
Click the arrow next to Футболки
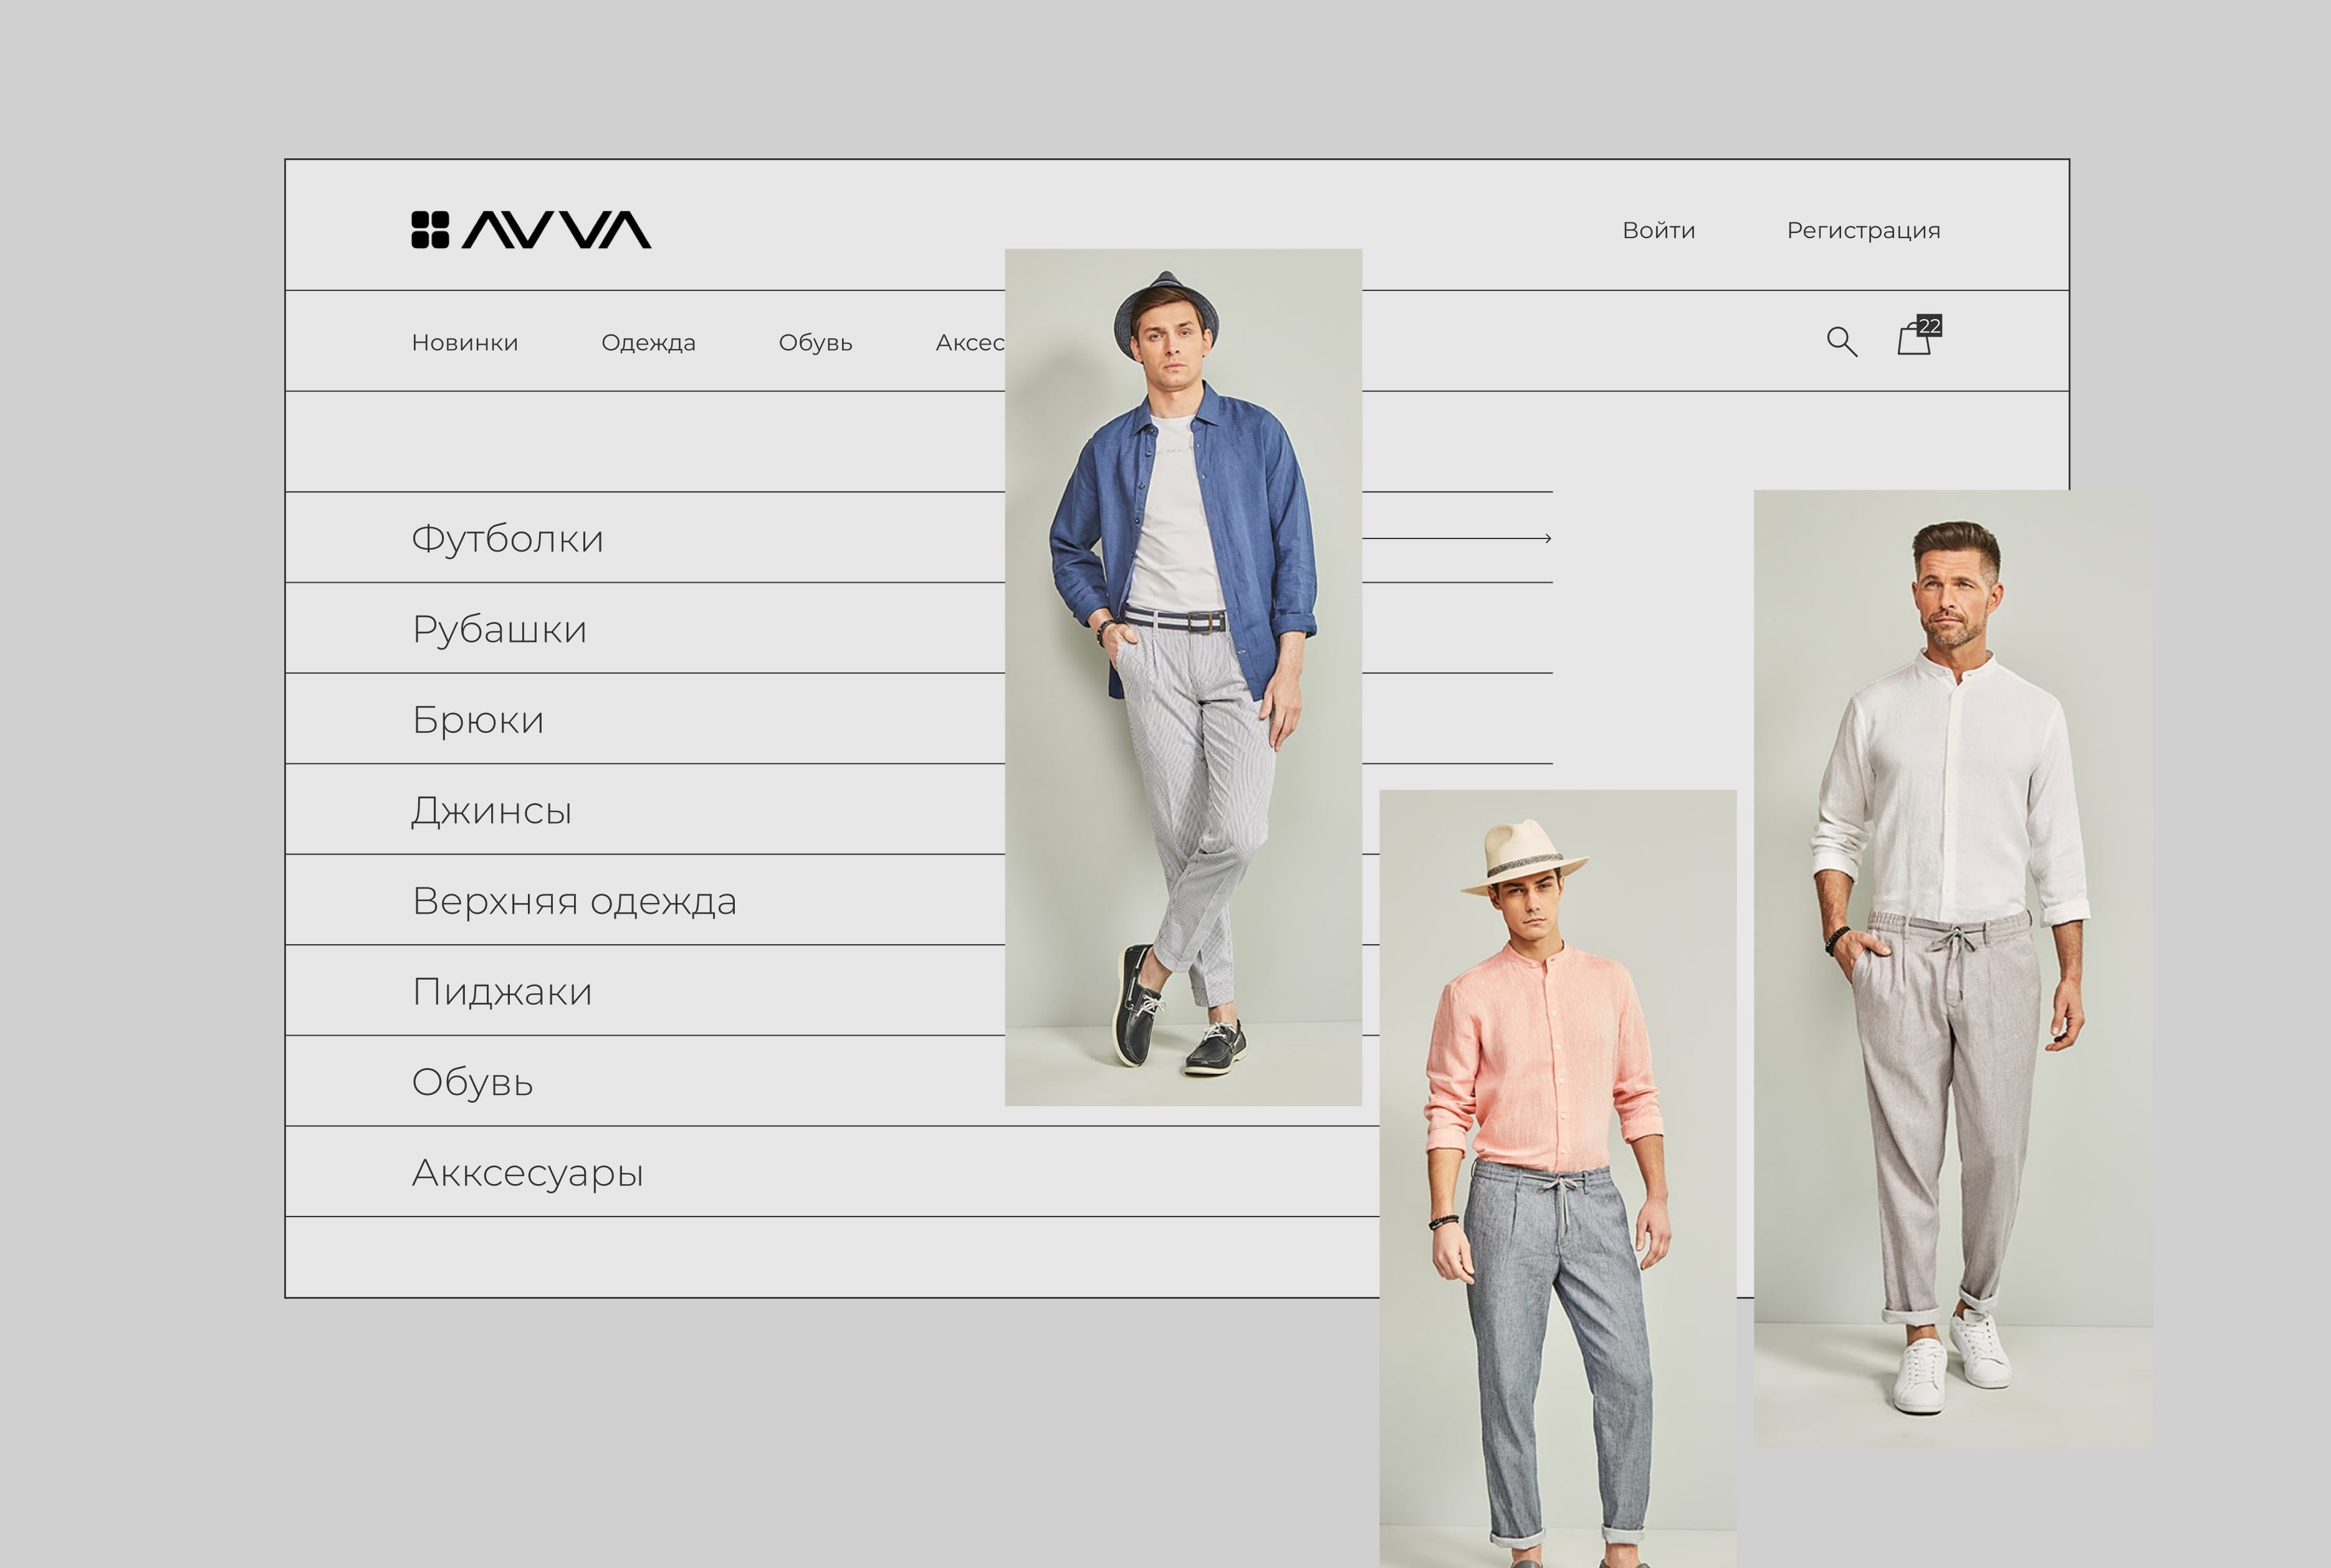point(1457,538)
